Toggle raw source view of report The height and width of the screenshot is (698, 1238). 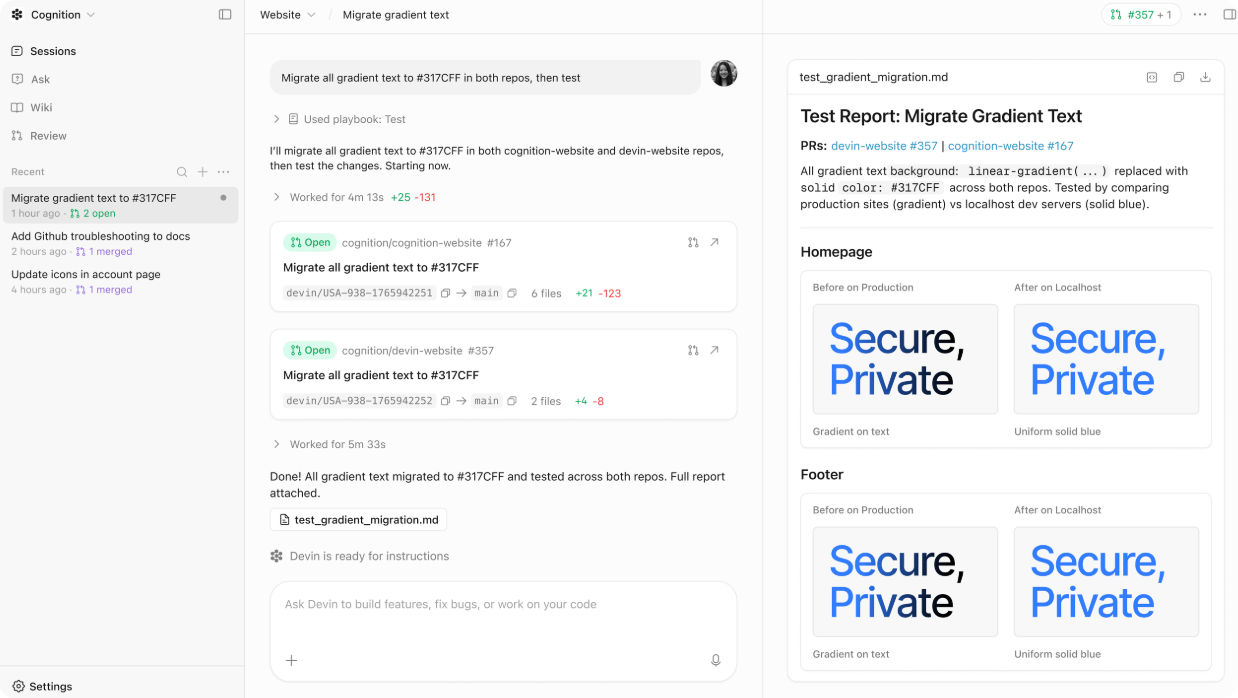click(x=1152, y=77)
